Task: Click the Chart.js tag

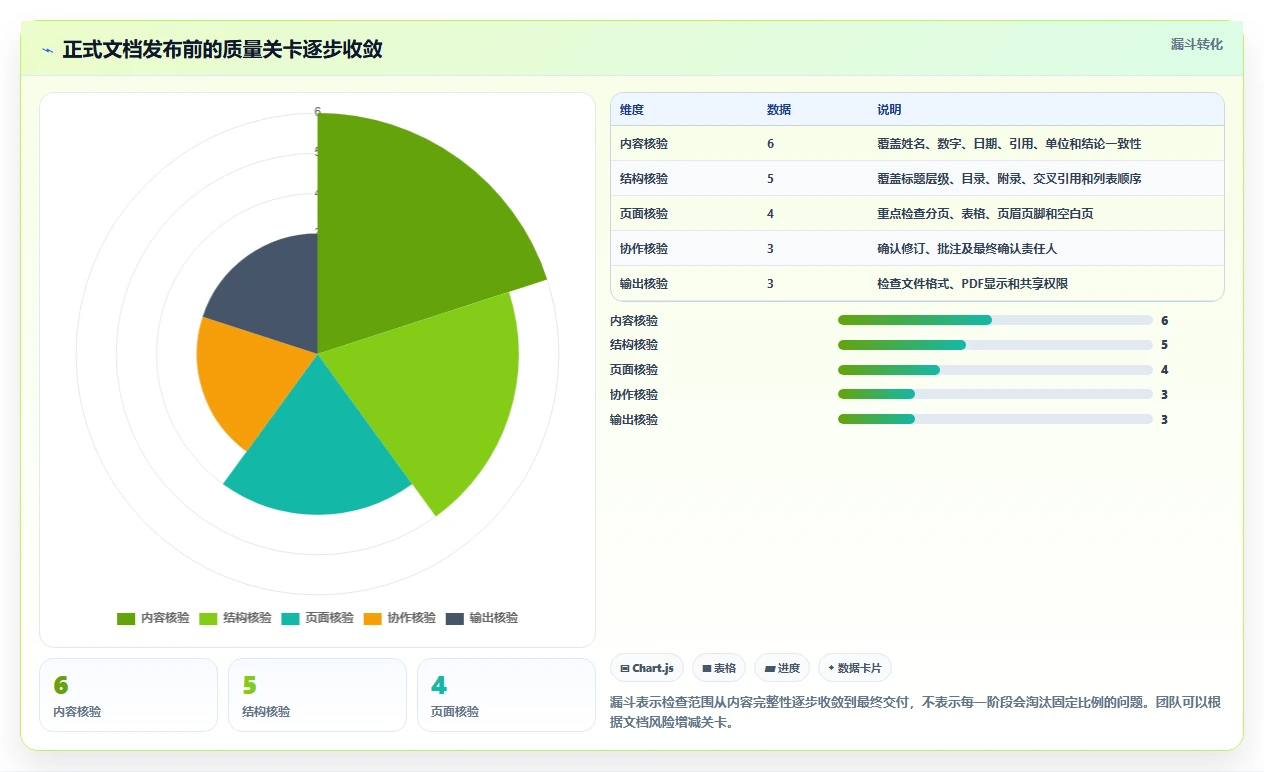Action: (x=647, y=668)
